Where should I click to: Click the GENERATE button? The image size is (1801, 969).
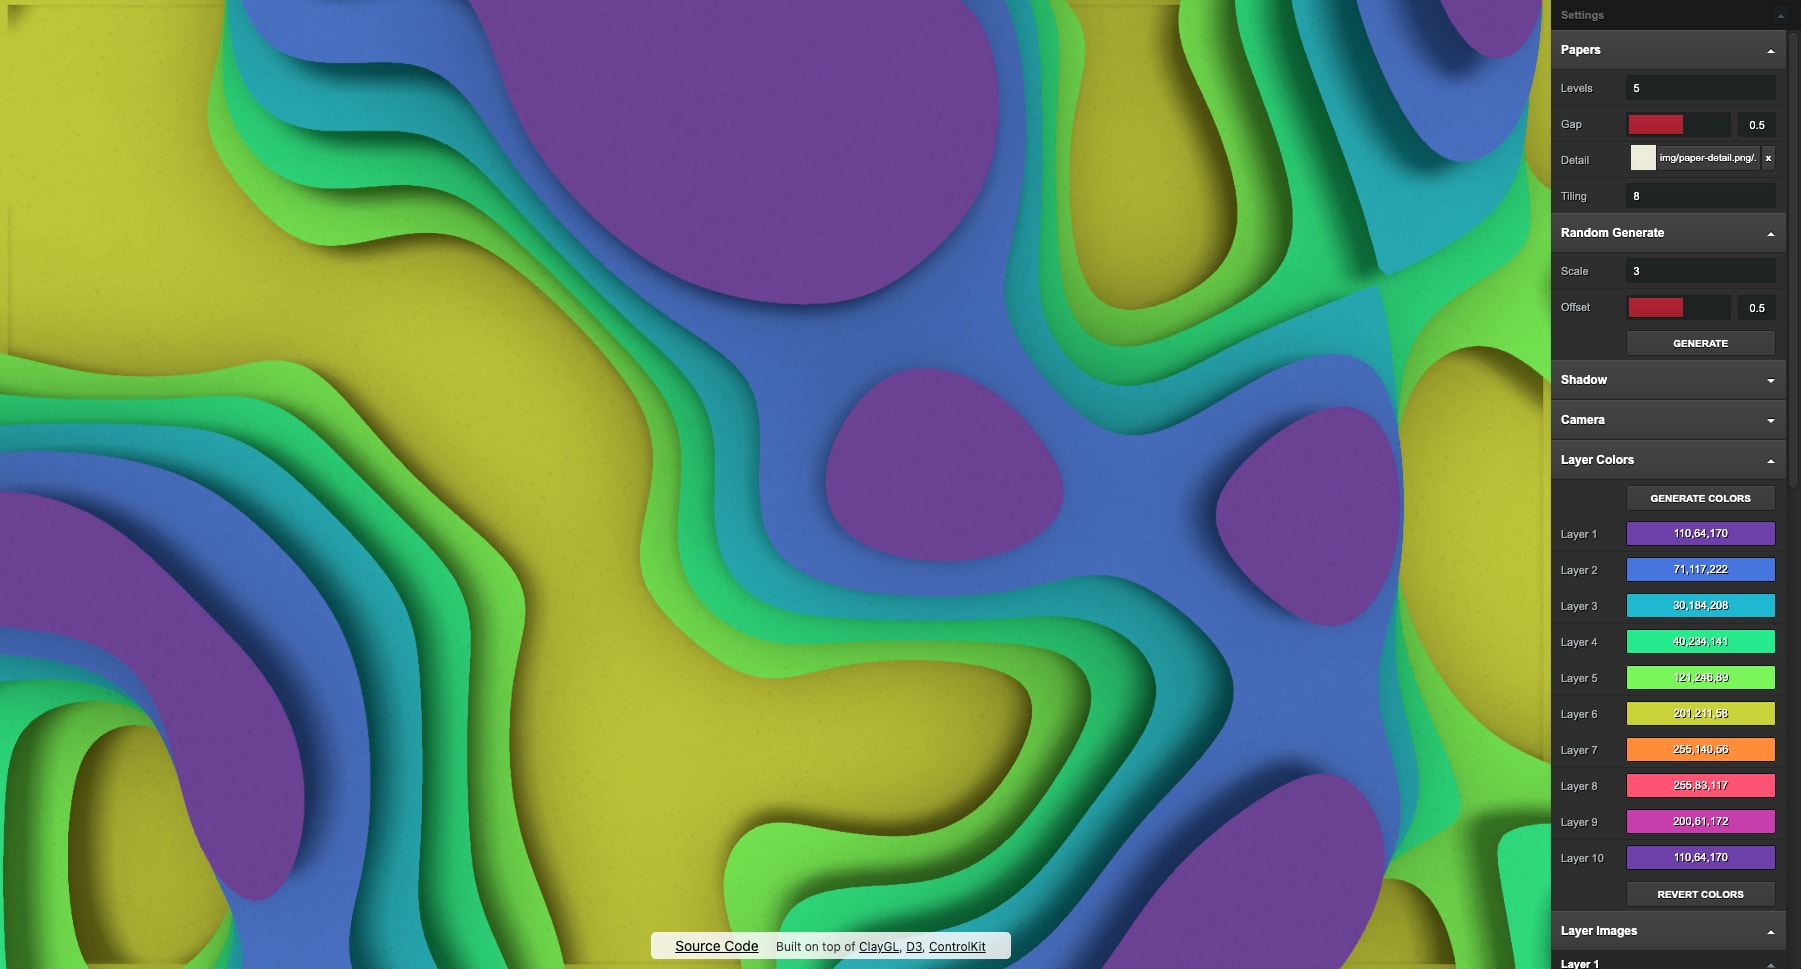[1700, 343]
